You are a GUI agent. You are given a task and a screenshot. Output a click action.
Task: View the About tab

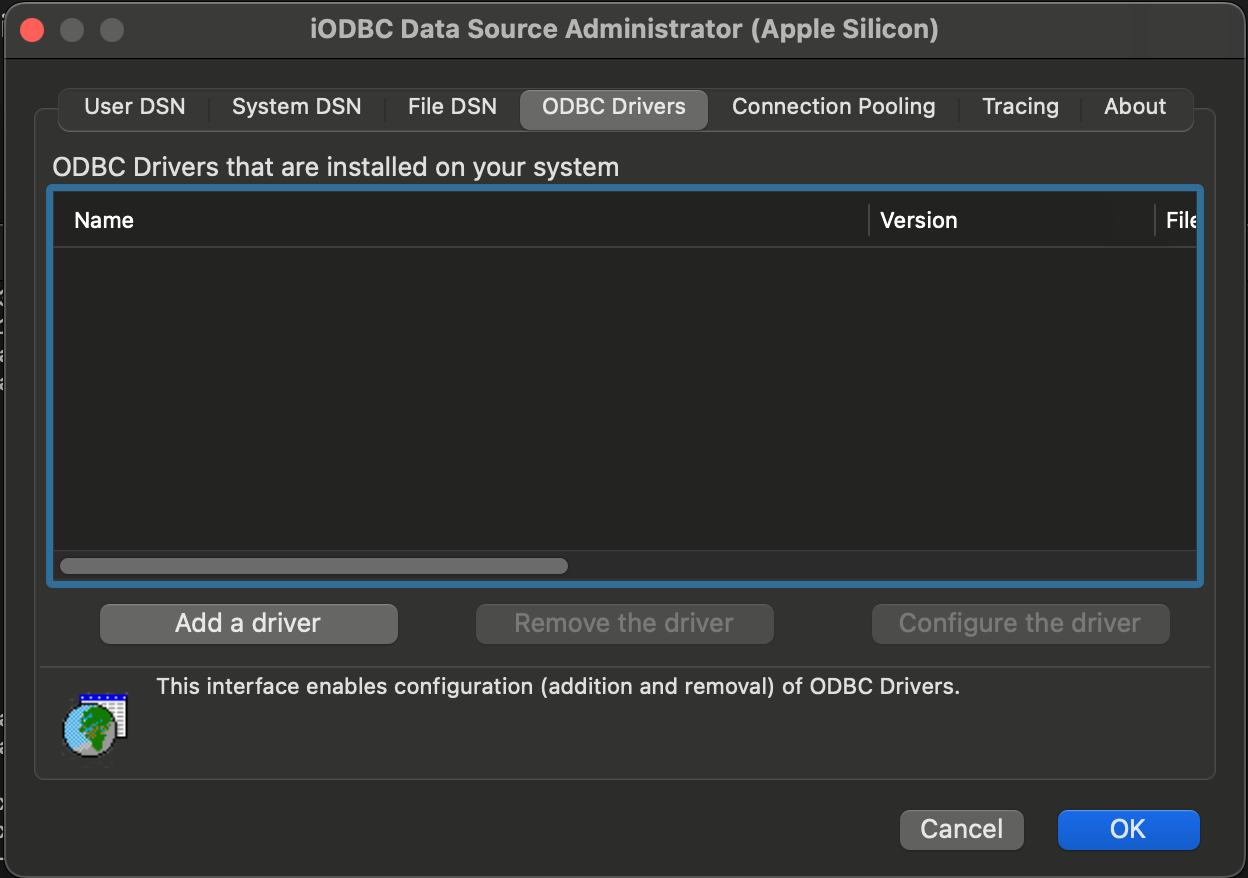[x=1134, y=106]
